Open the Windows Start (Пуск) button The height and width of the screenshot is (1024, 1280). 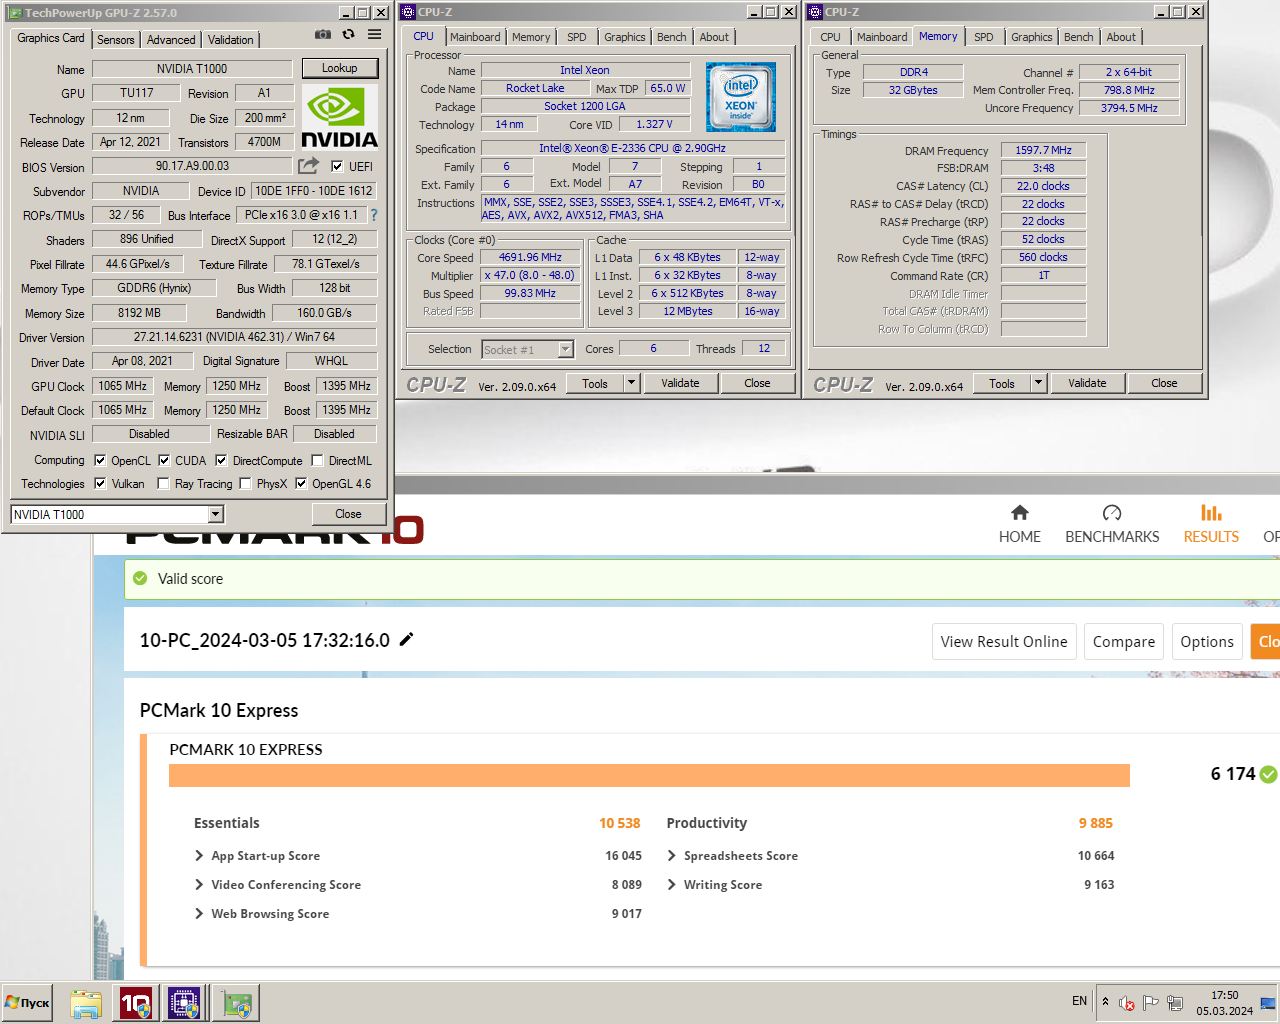coord(28,1002)
